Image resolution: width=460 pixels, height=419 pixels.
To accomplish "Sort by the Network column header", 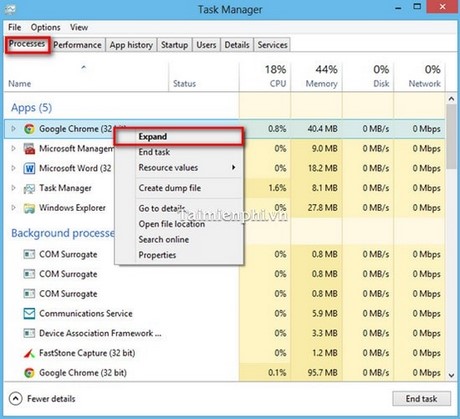I will click(x=419, y=77).
